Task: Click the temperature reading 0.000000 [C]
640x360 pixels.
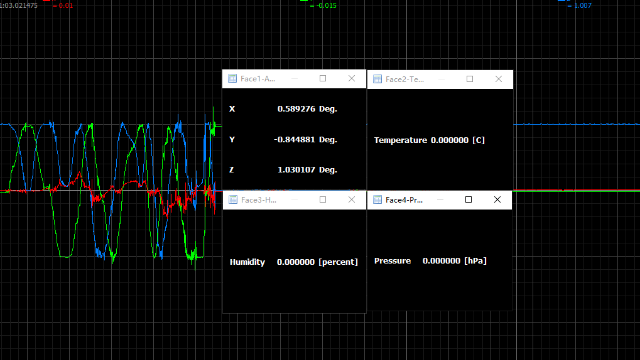Action: tap(458, 140)
